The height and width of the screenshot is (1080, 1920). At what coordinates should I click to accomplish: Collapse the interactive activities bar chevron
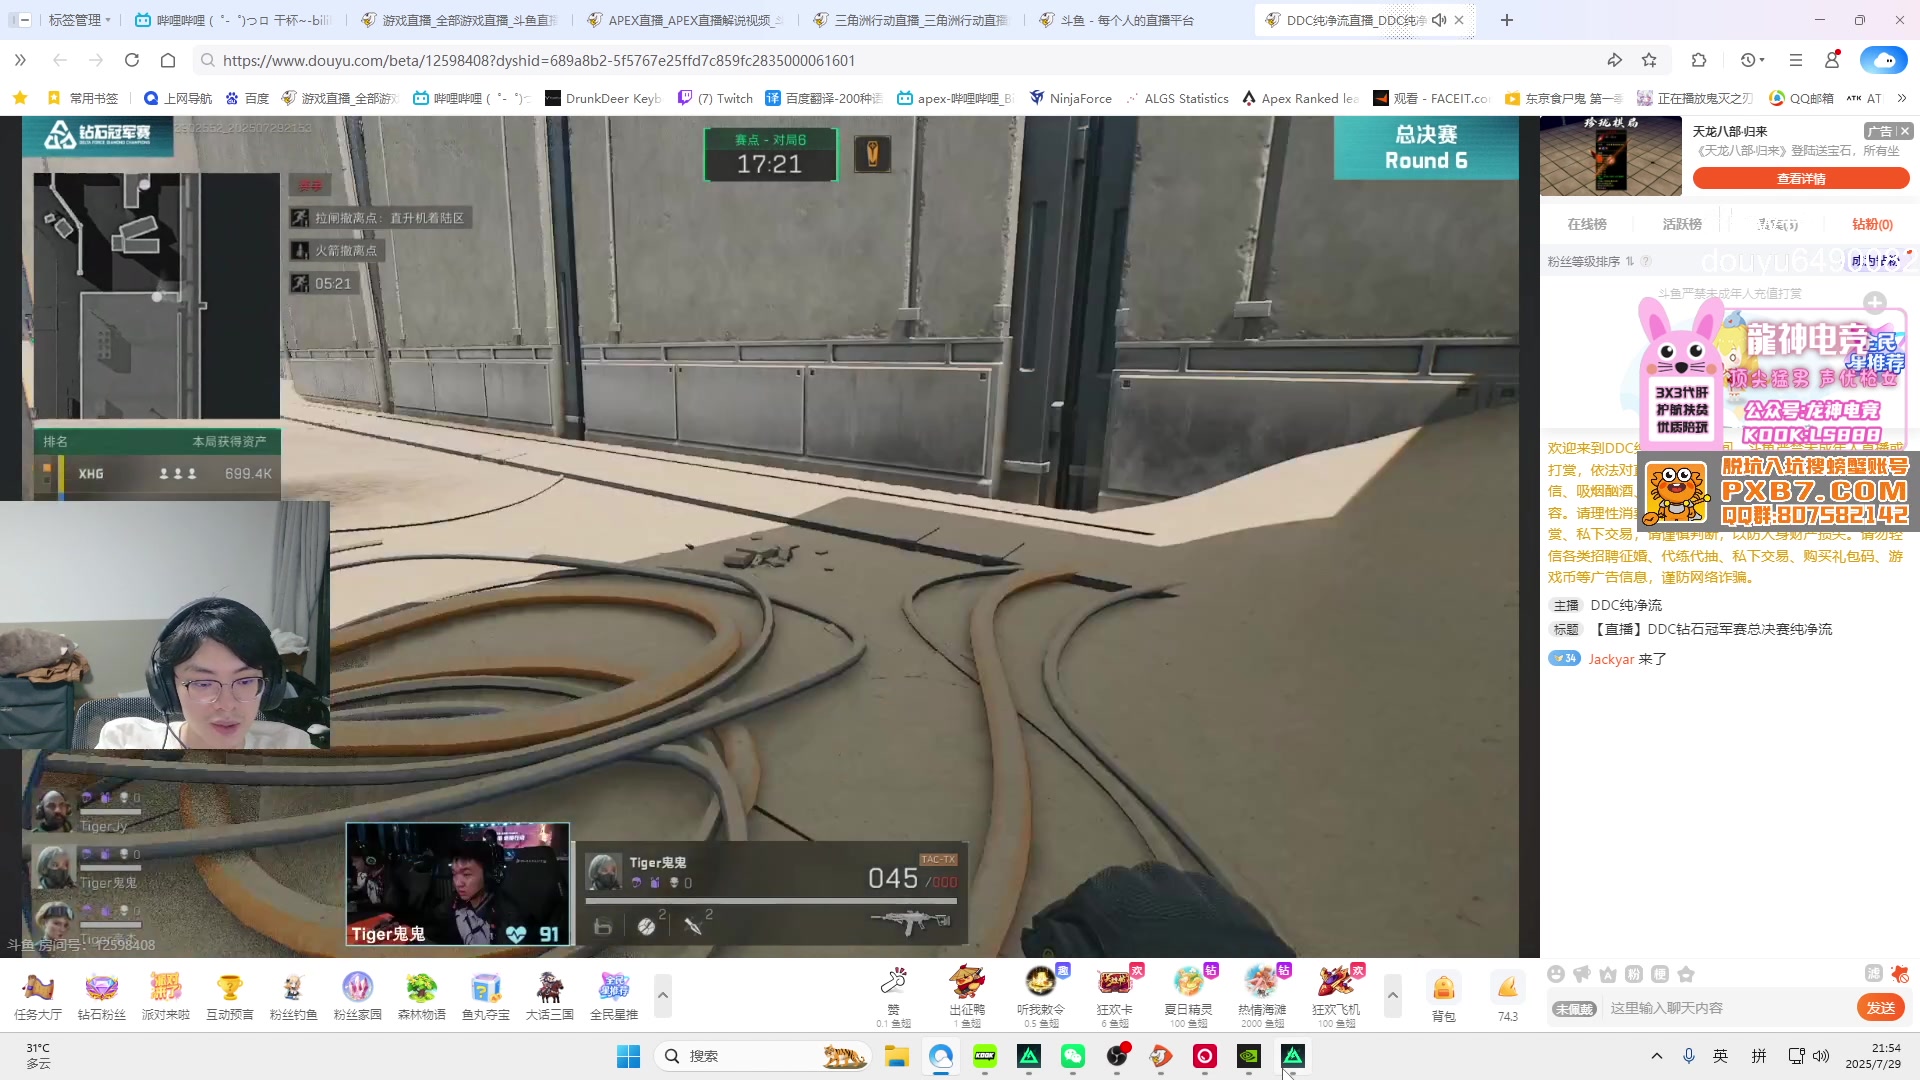point(663,996)
